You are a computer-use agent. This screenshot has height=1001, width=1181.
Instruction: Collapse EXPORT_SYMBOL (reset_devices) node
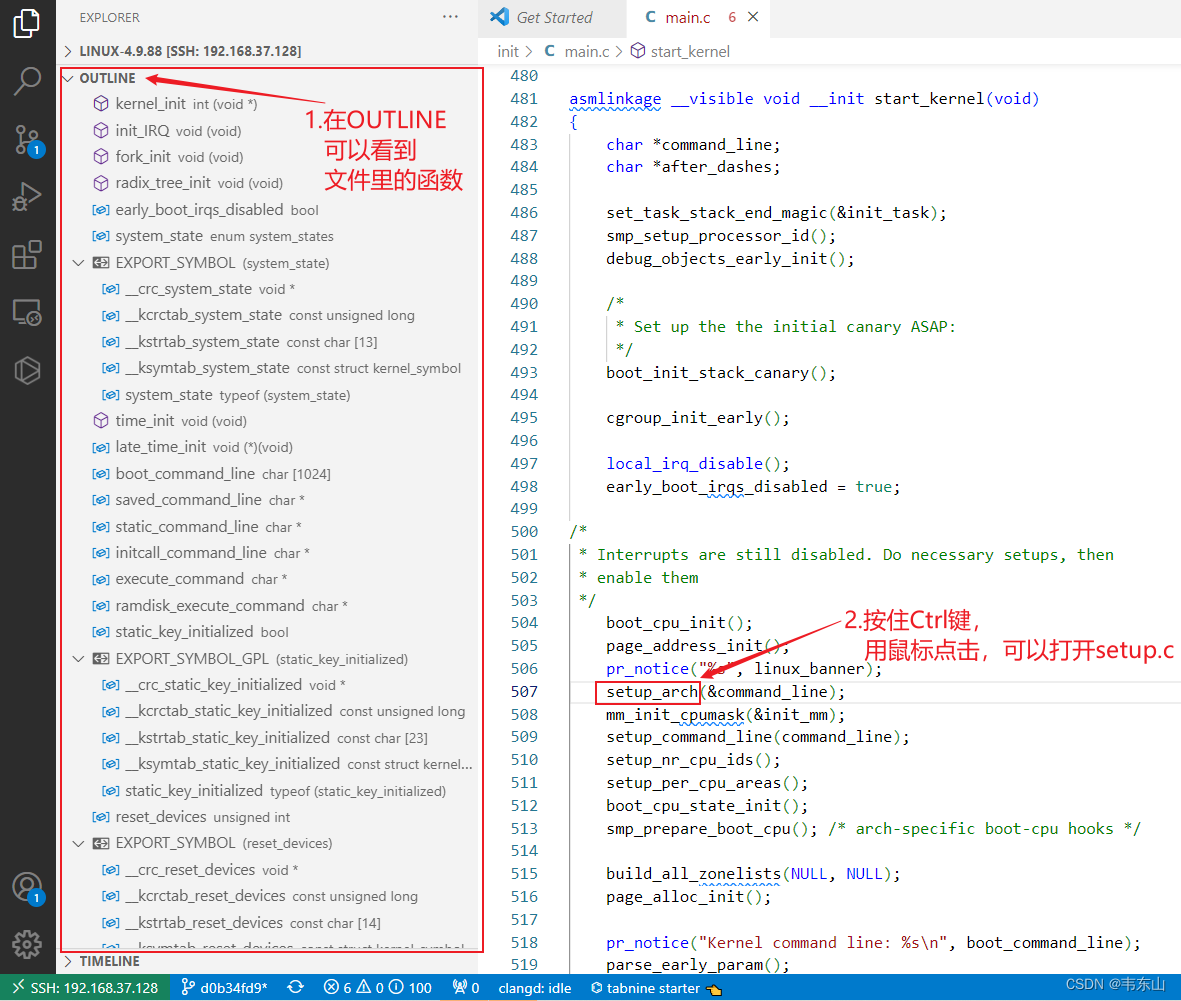(x=78, y=844)
